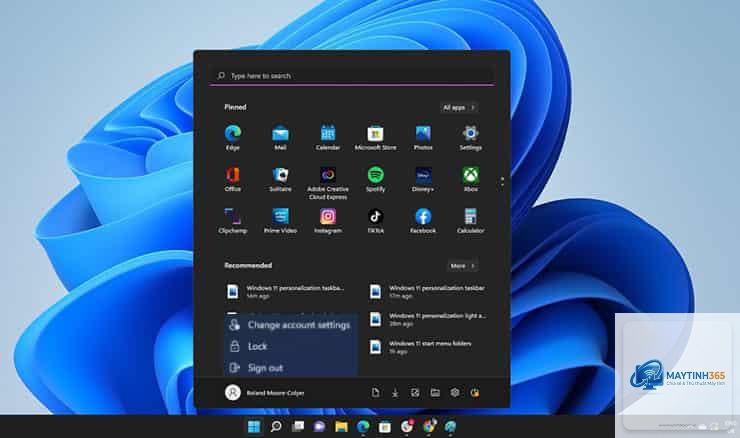
Task: Open the Xbox app
Action: pyautogui.click(x=471, y=179)
